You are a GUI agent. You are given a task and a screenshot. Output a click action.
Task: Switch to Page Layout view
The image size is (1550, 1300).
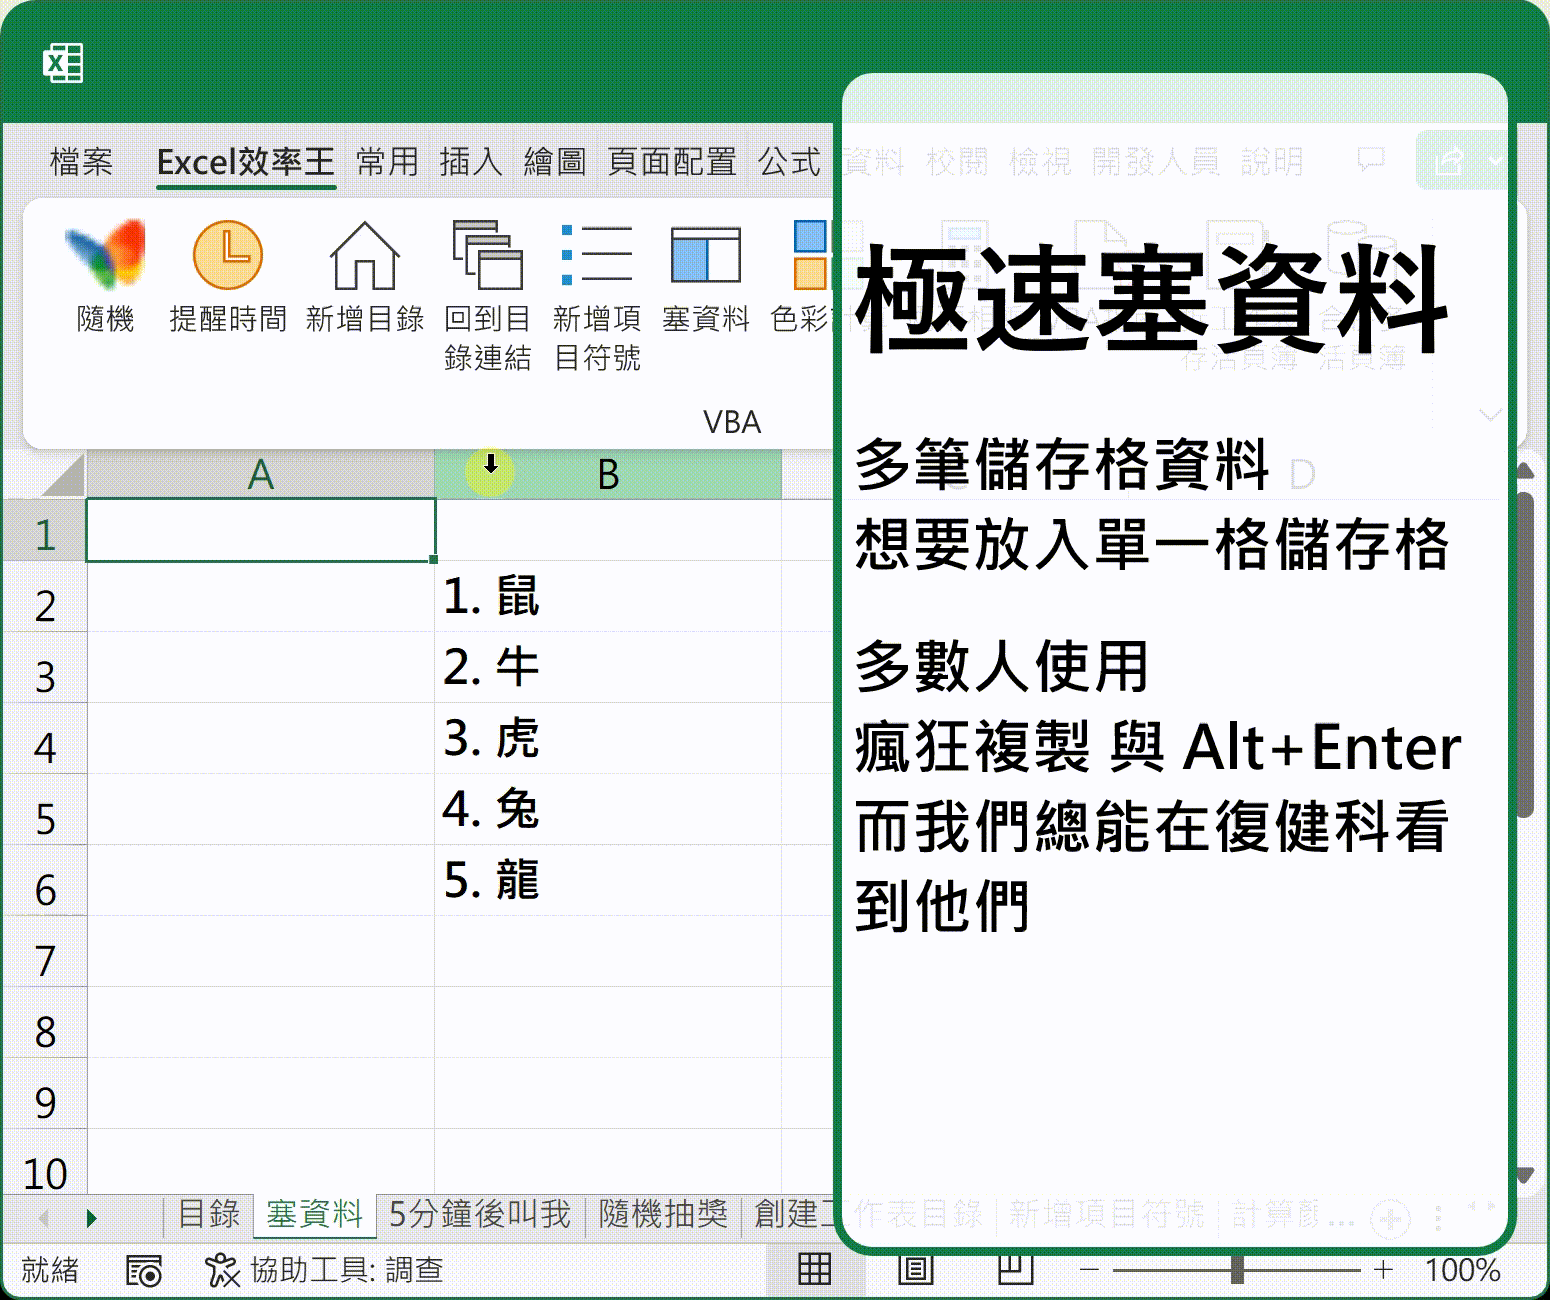tap(915, 1270)
